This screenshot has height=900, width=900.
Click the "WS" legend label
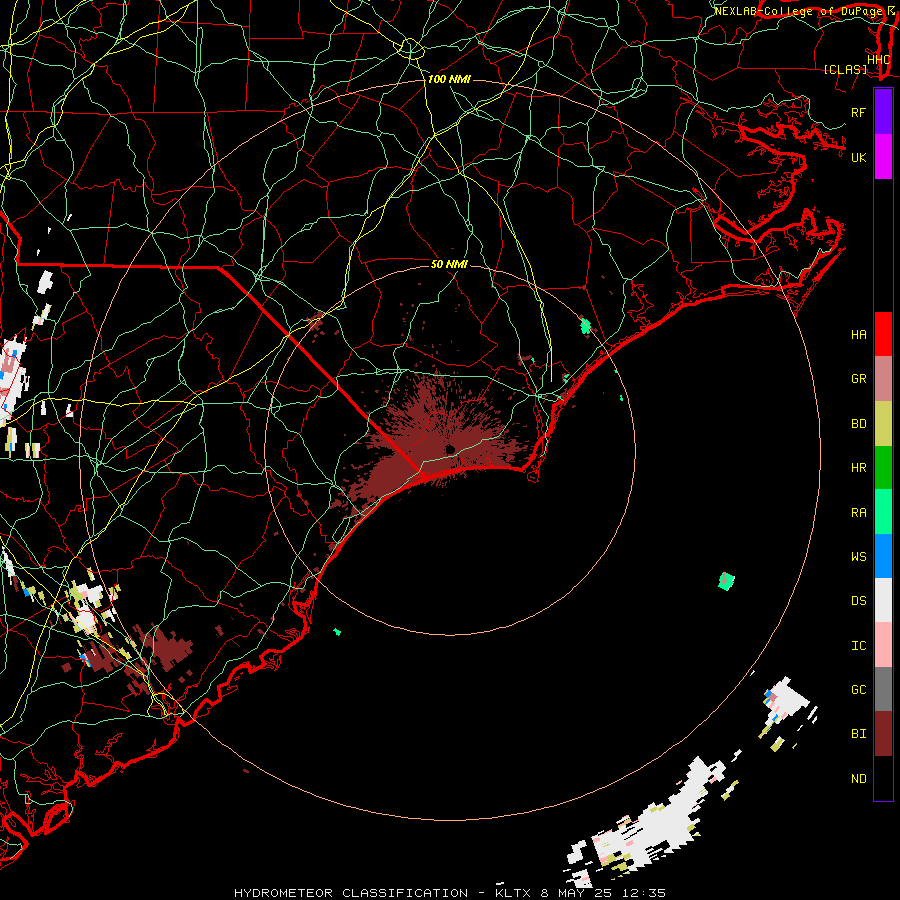coord(858,557)
